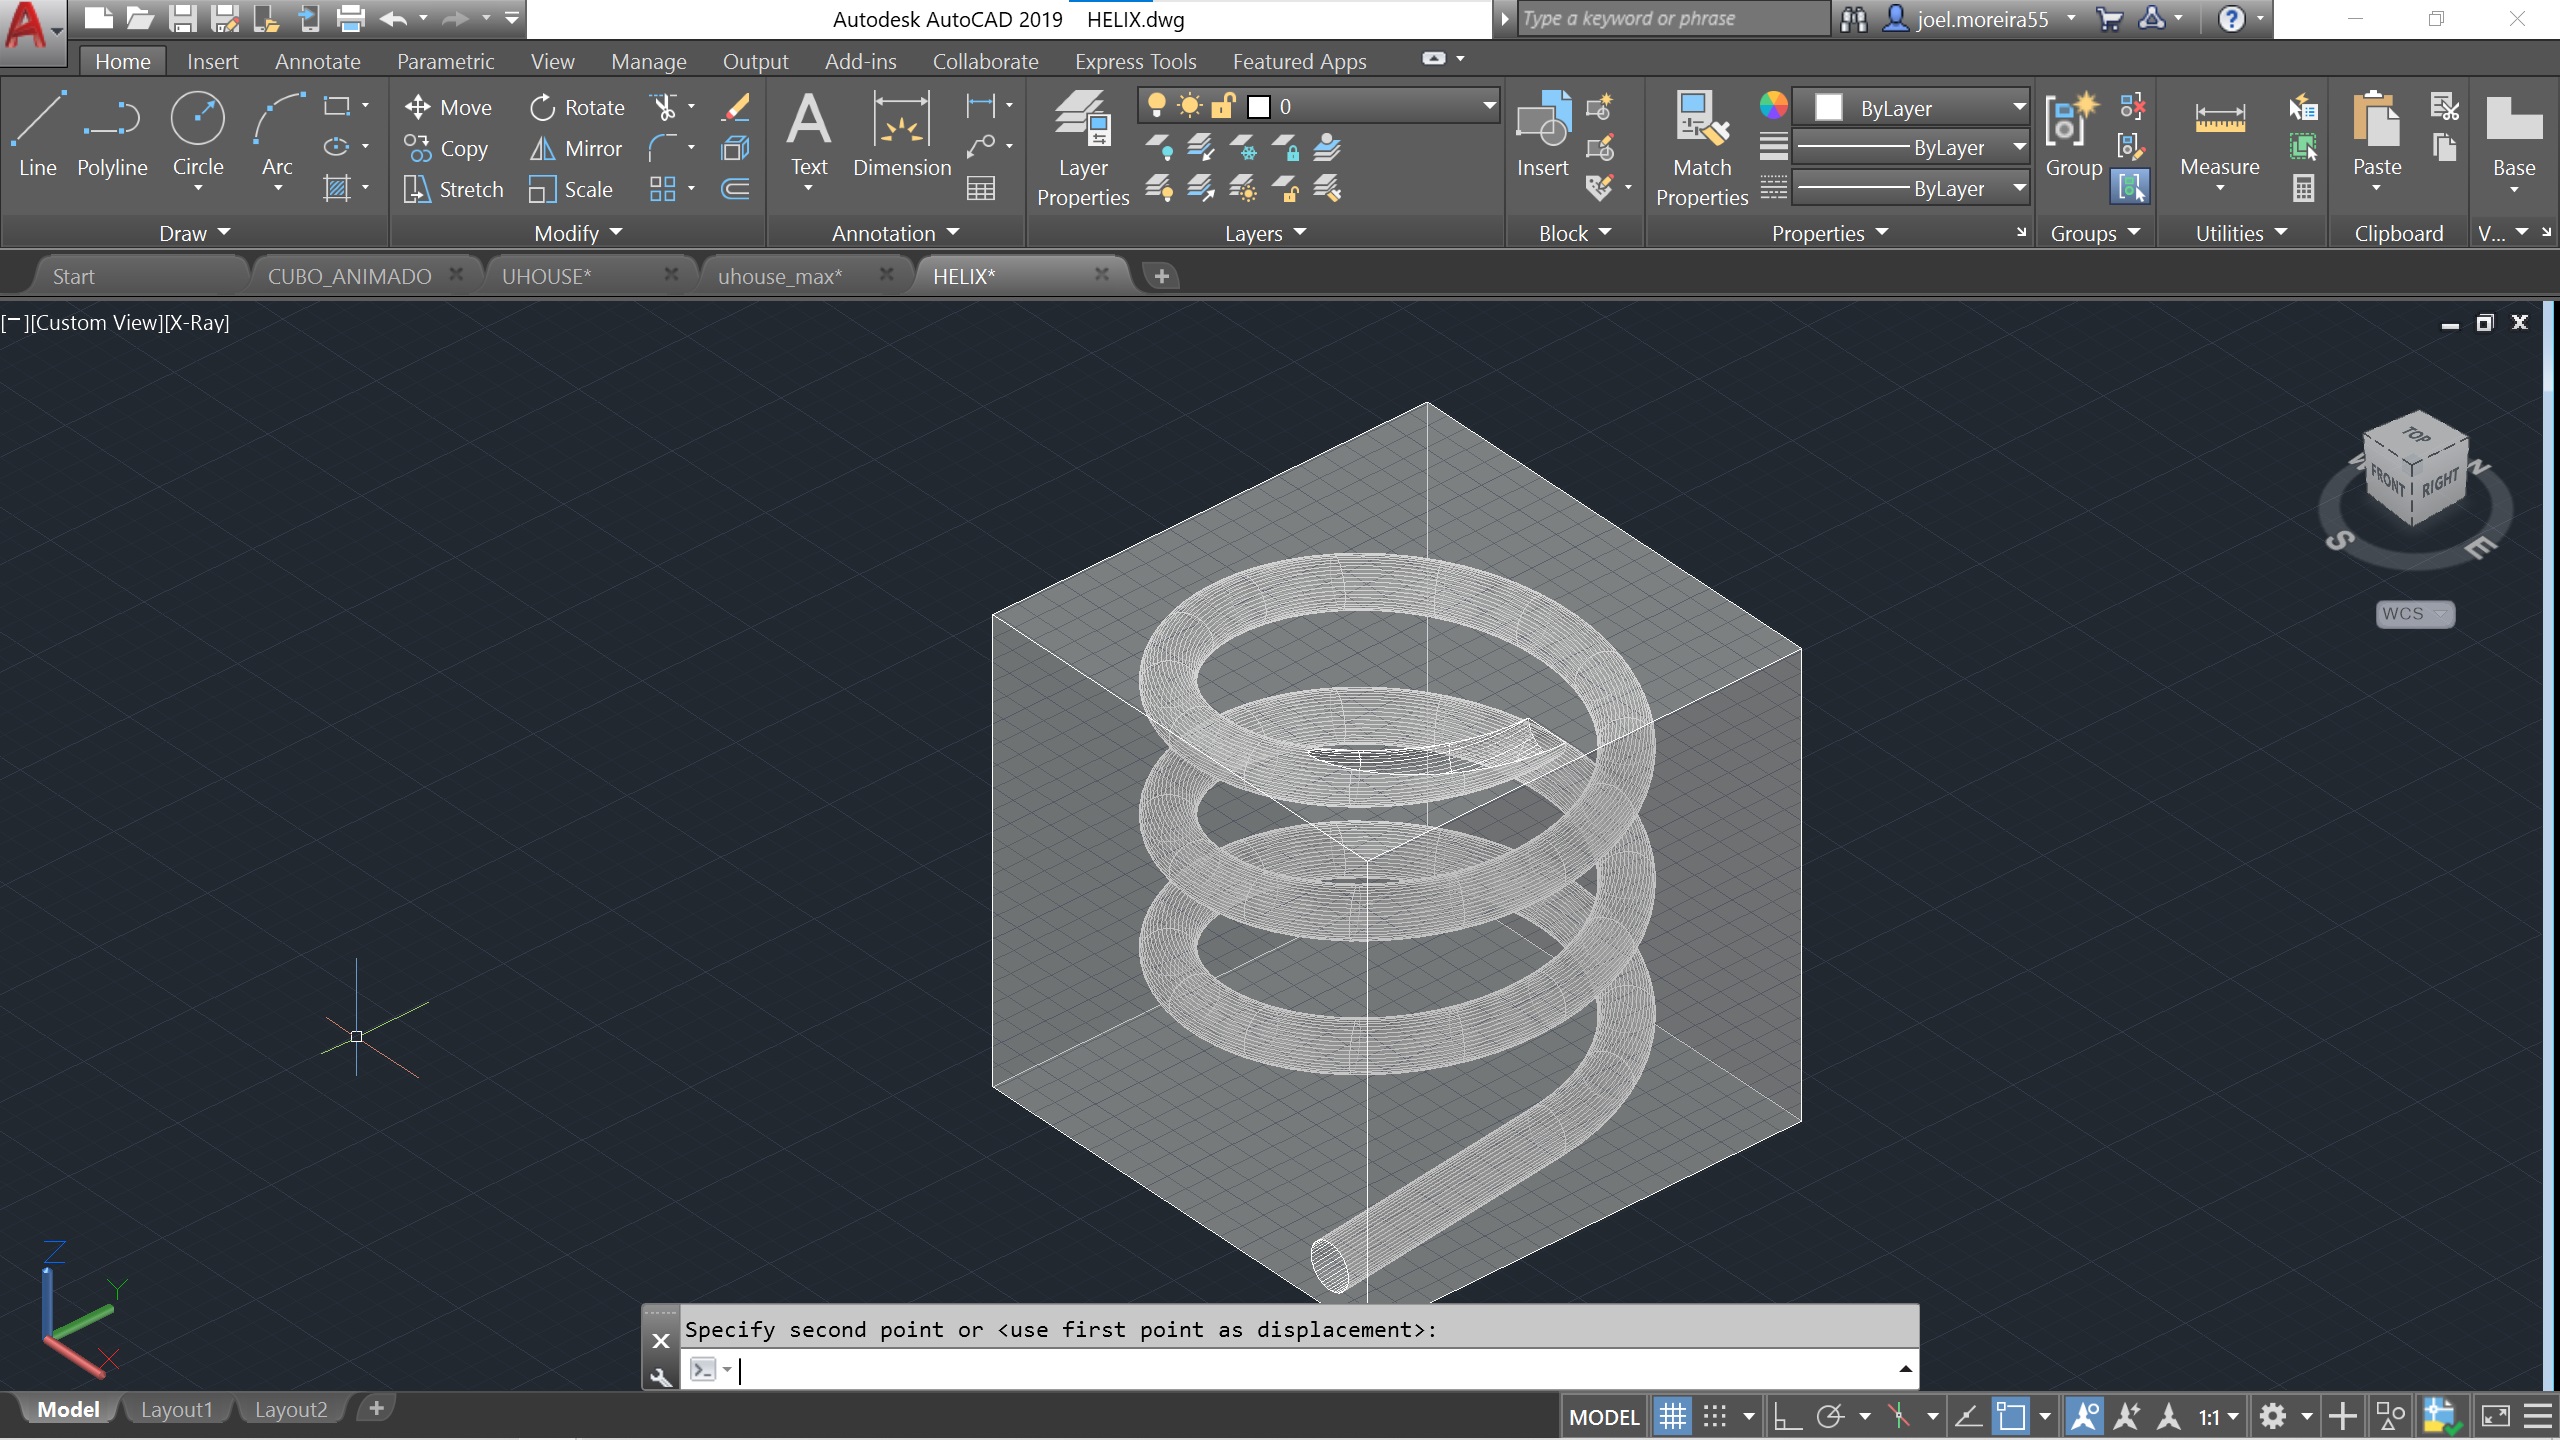The width and height of the screenshot is (2560, 1440).
Task: Open the WCS coordinate system dropdown
Action: 2415,613
